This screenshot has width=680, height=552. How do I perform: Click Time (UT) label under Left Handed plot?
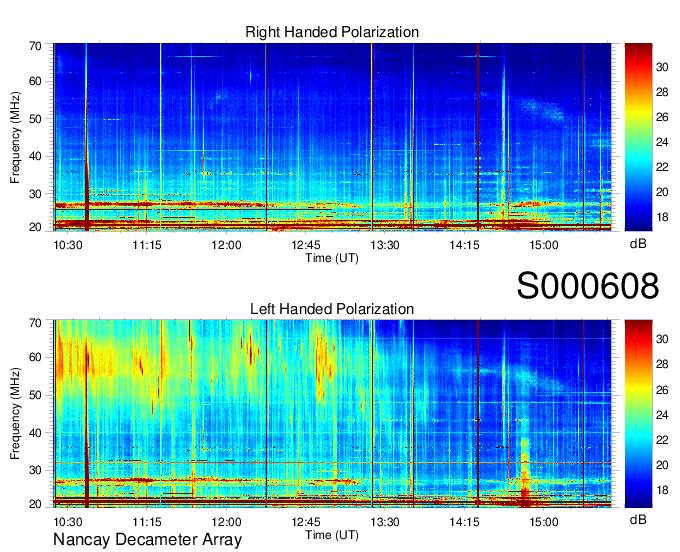pyautogui.click(x=332, y=535)
